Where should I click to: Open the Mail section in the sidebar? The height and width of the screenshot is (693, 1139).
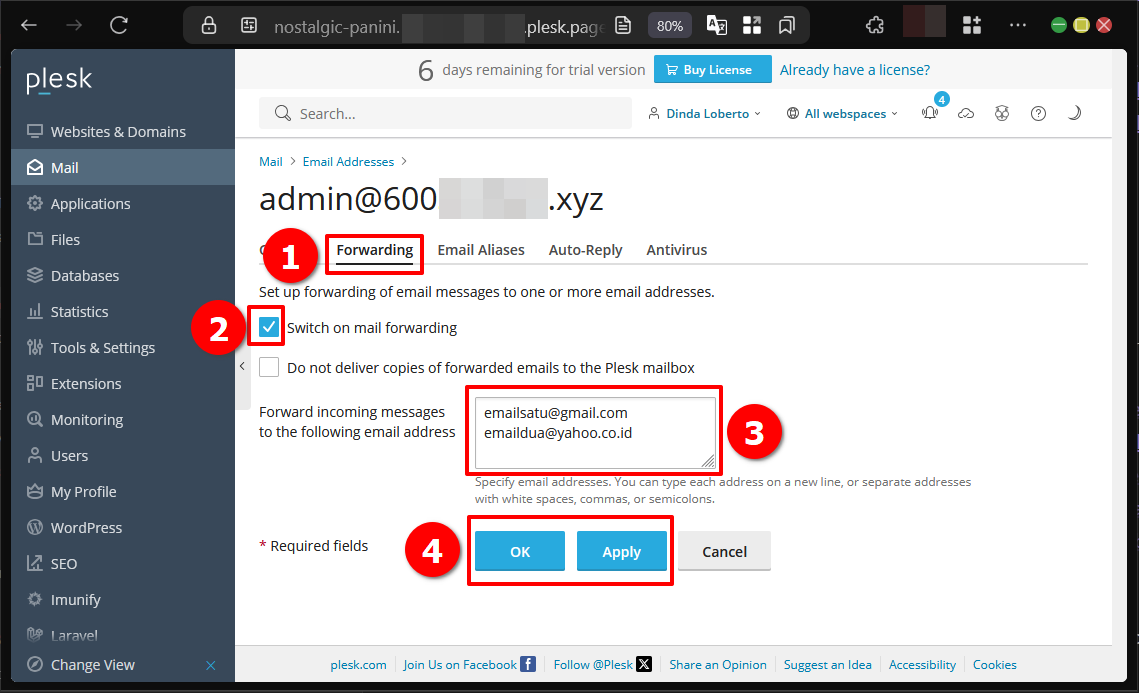point(65,167)
